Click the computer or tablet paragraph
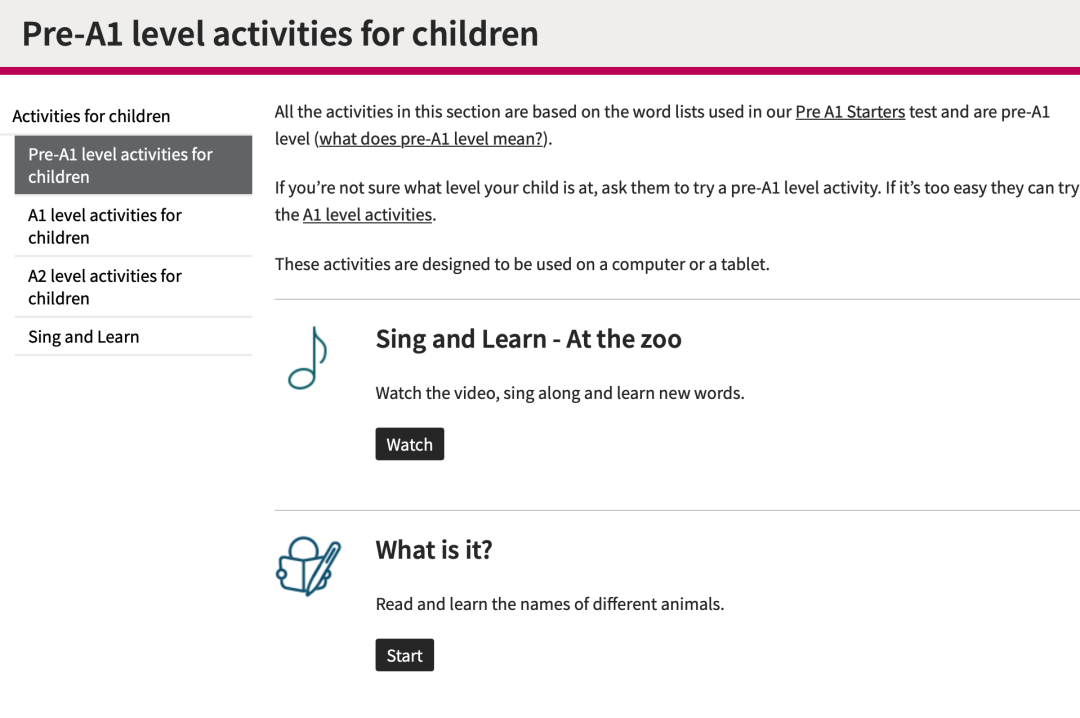1080x718 pixels. (x=522, y=264)
